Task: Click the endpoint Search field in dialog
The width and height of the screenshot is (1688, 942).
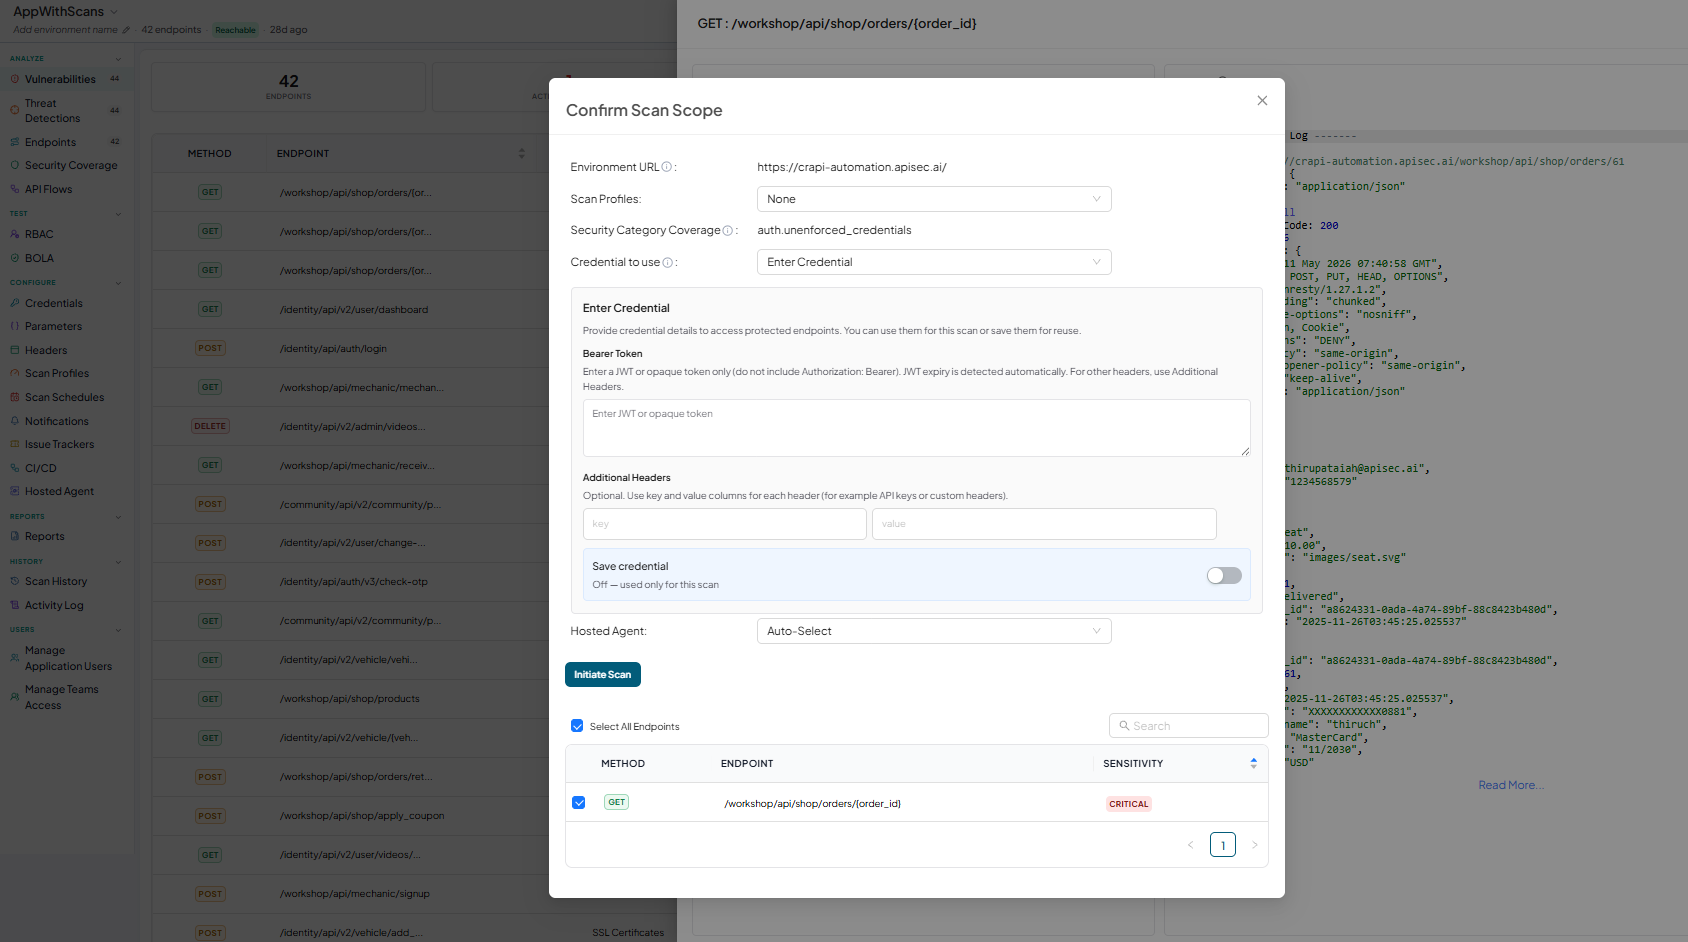Action: click(x=1188, y=726)
